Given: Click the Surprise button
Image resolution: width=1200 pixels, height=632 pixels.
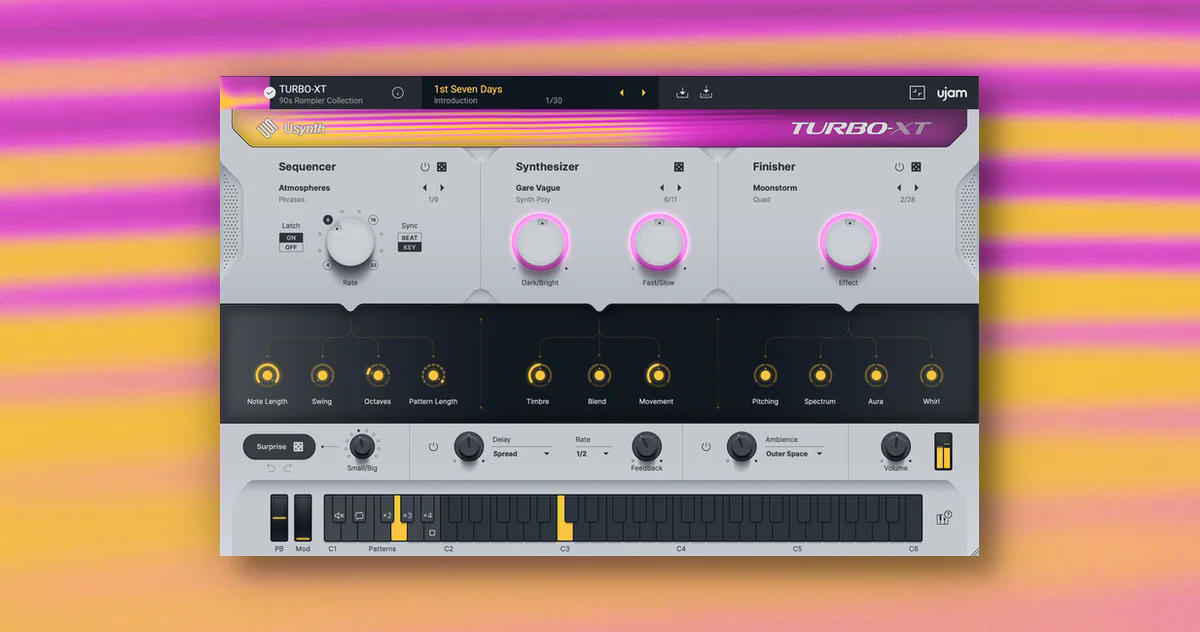Looking at the screenshot, I should point(279,447).
